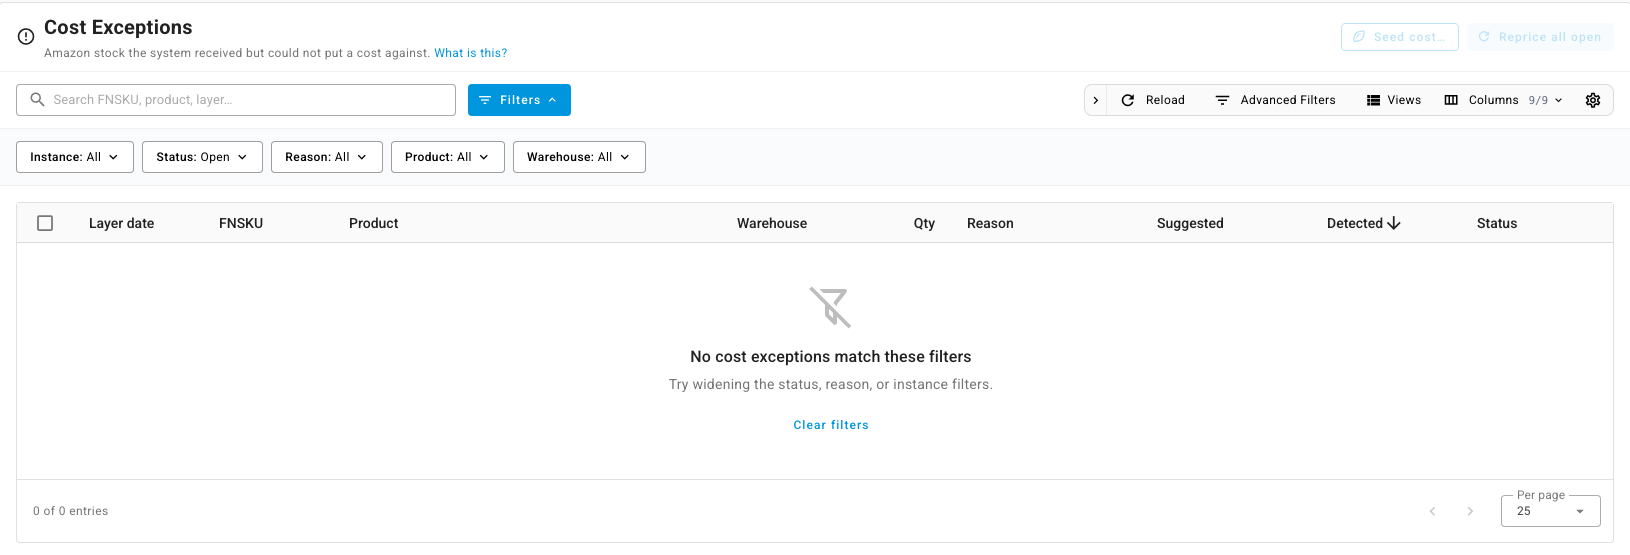This screenshot has width=1630, height=555.
Task: Click Reprice all open button
Action: coord(1540,37)
